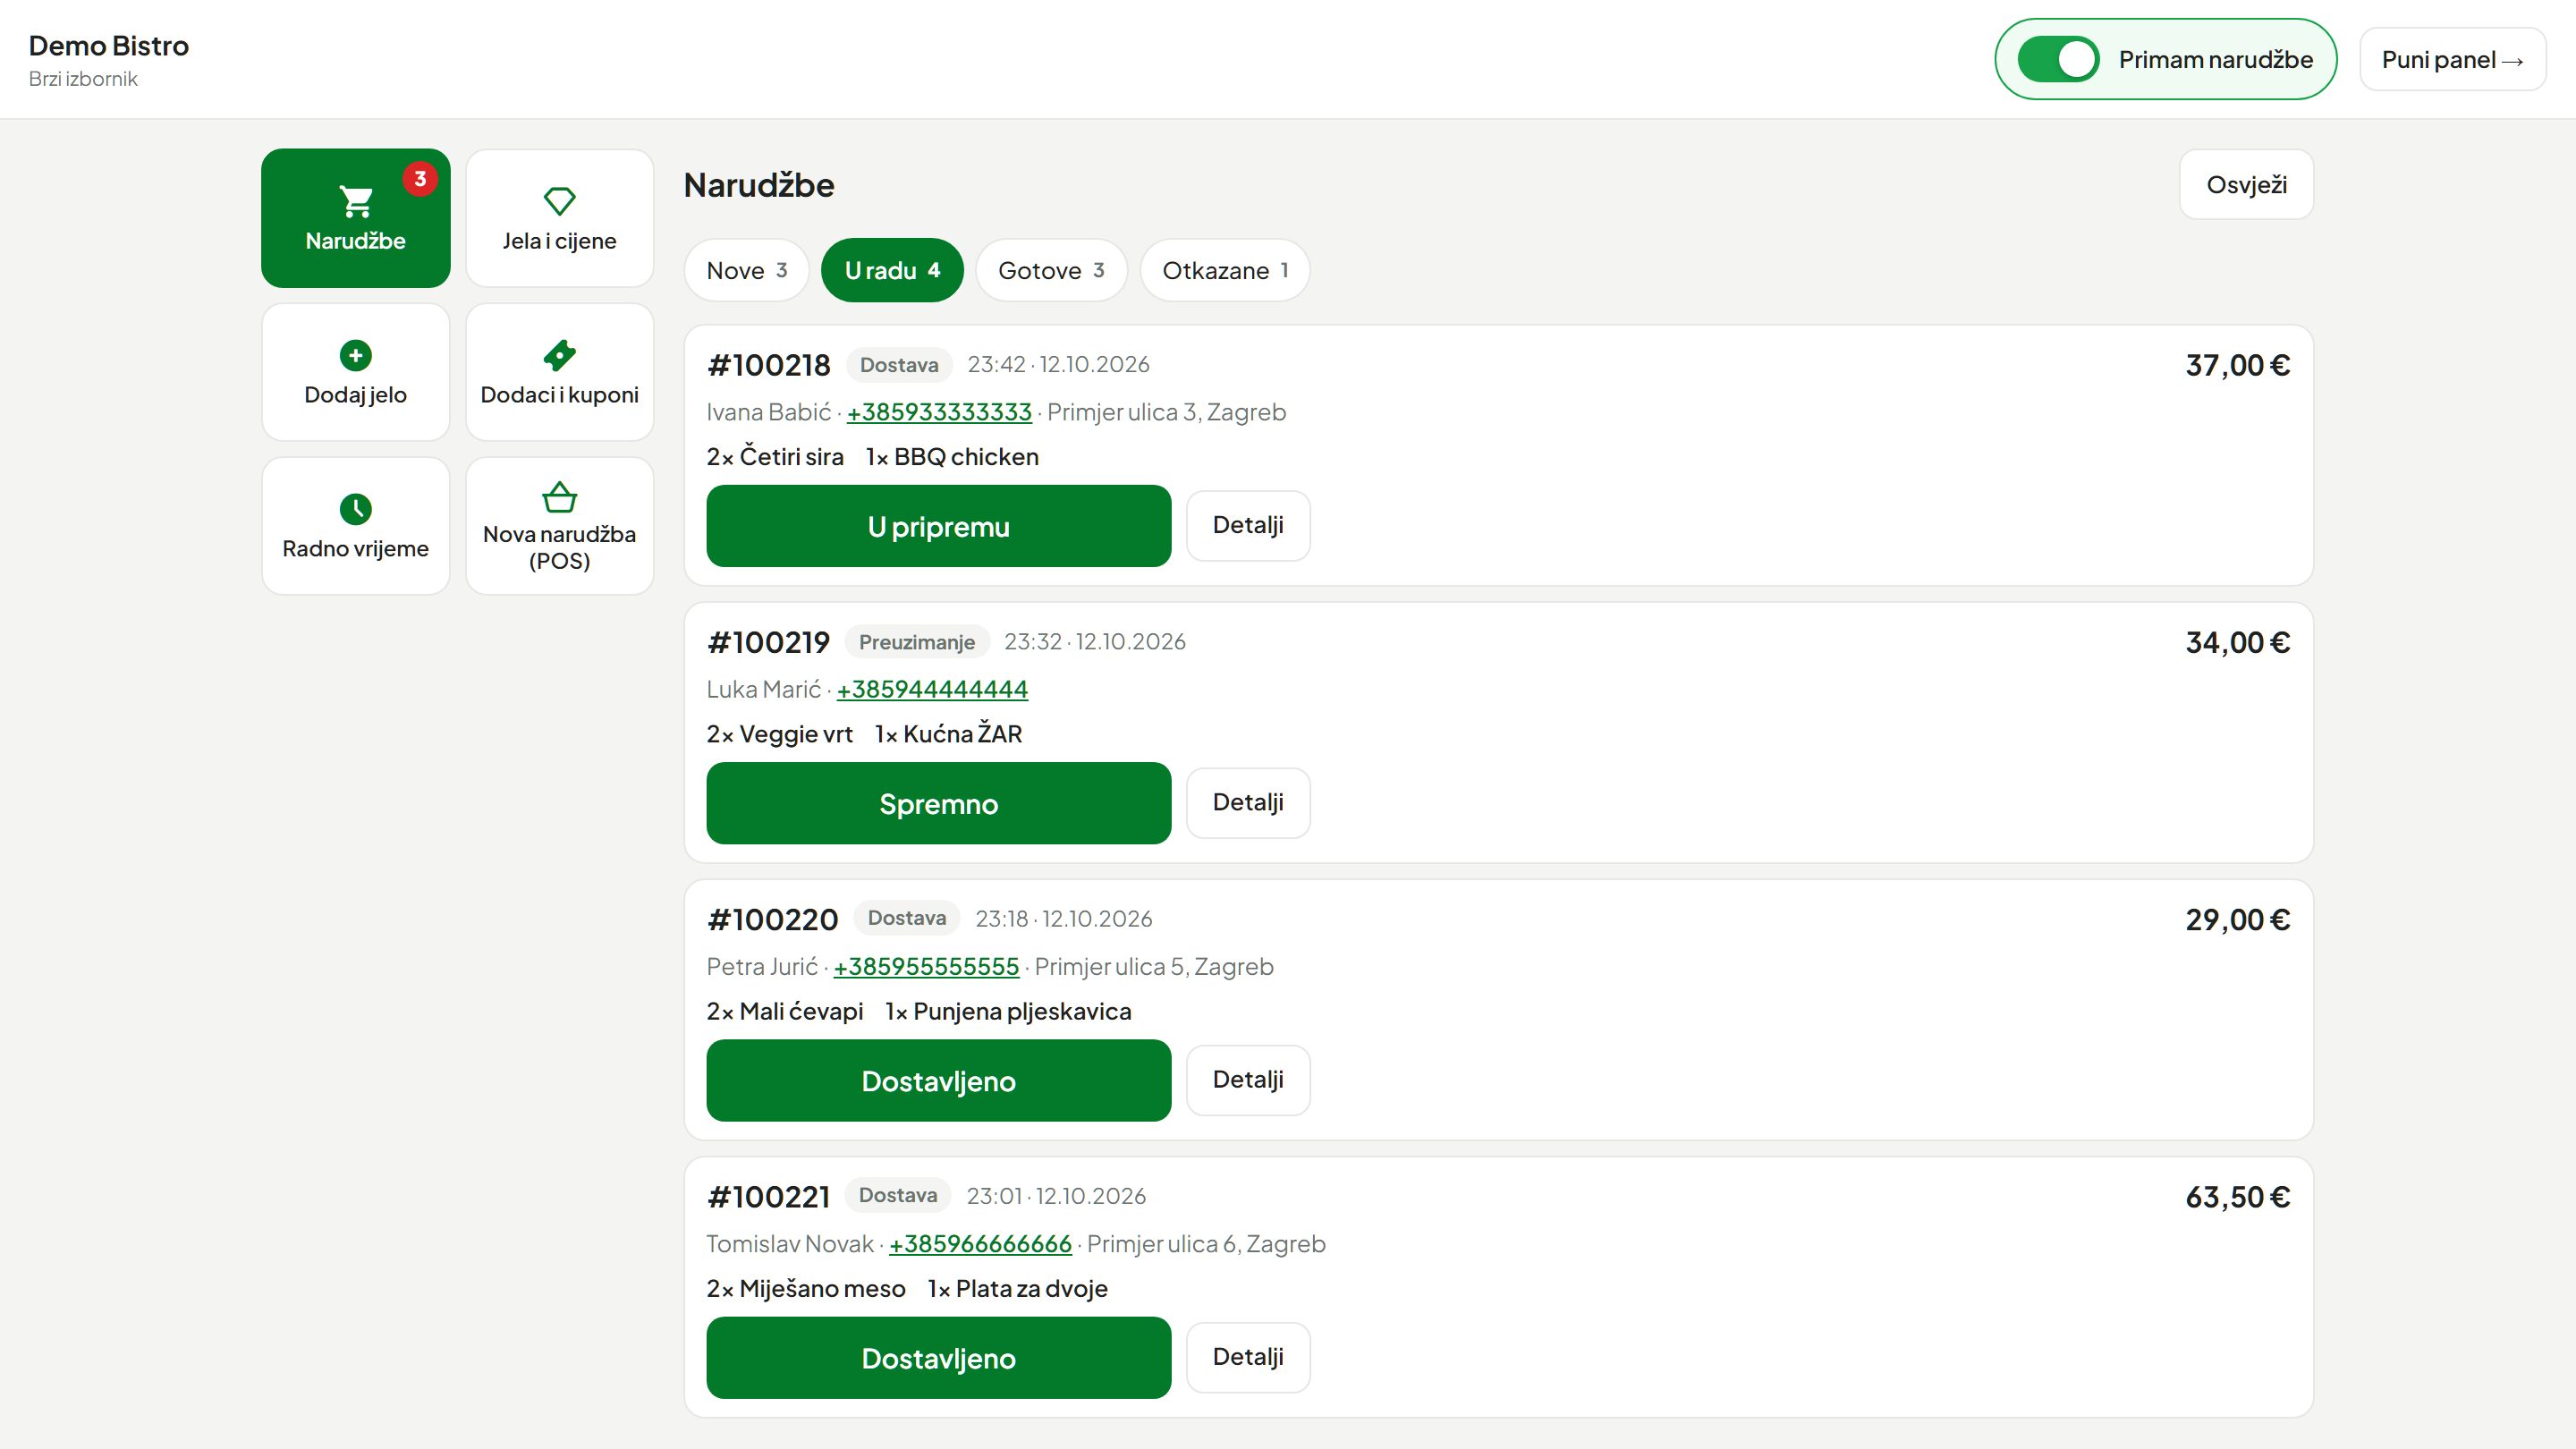Select the U radu tab
This screenshot has height=1449, width=2576.
tap(892, 270)
